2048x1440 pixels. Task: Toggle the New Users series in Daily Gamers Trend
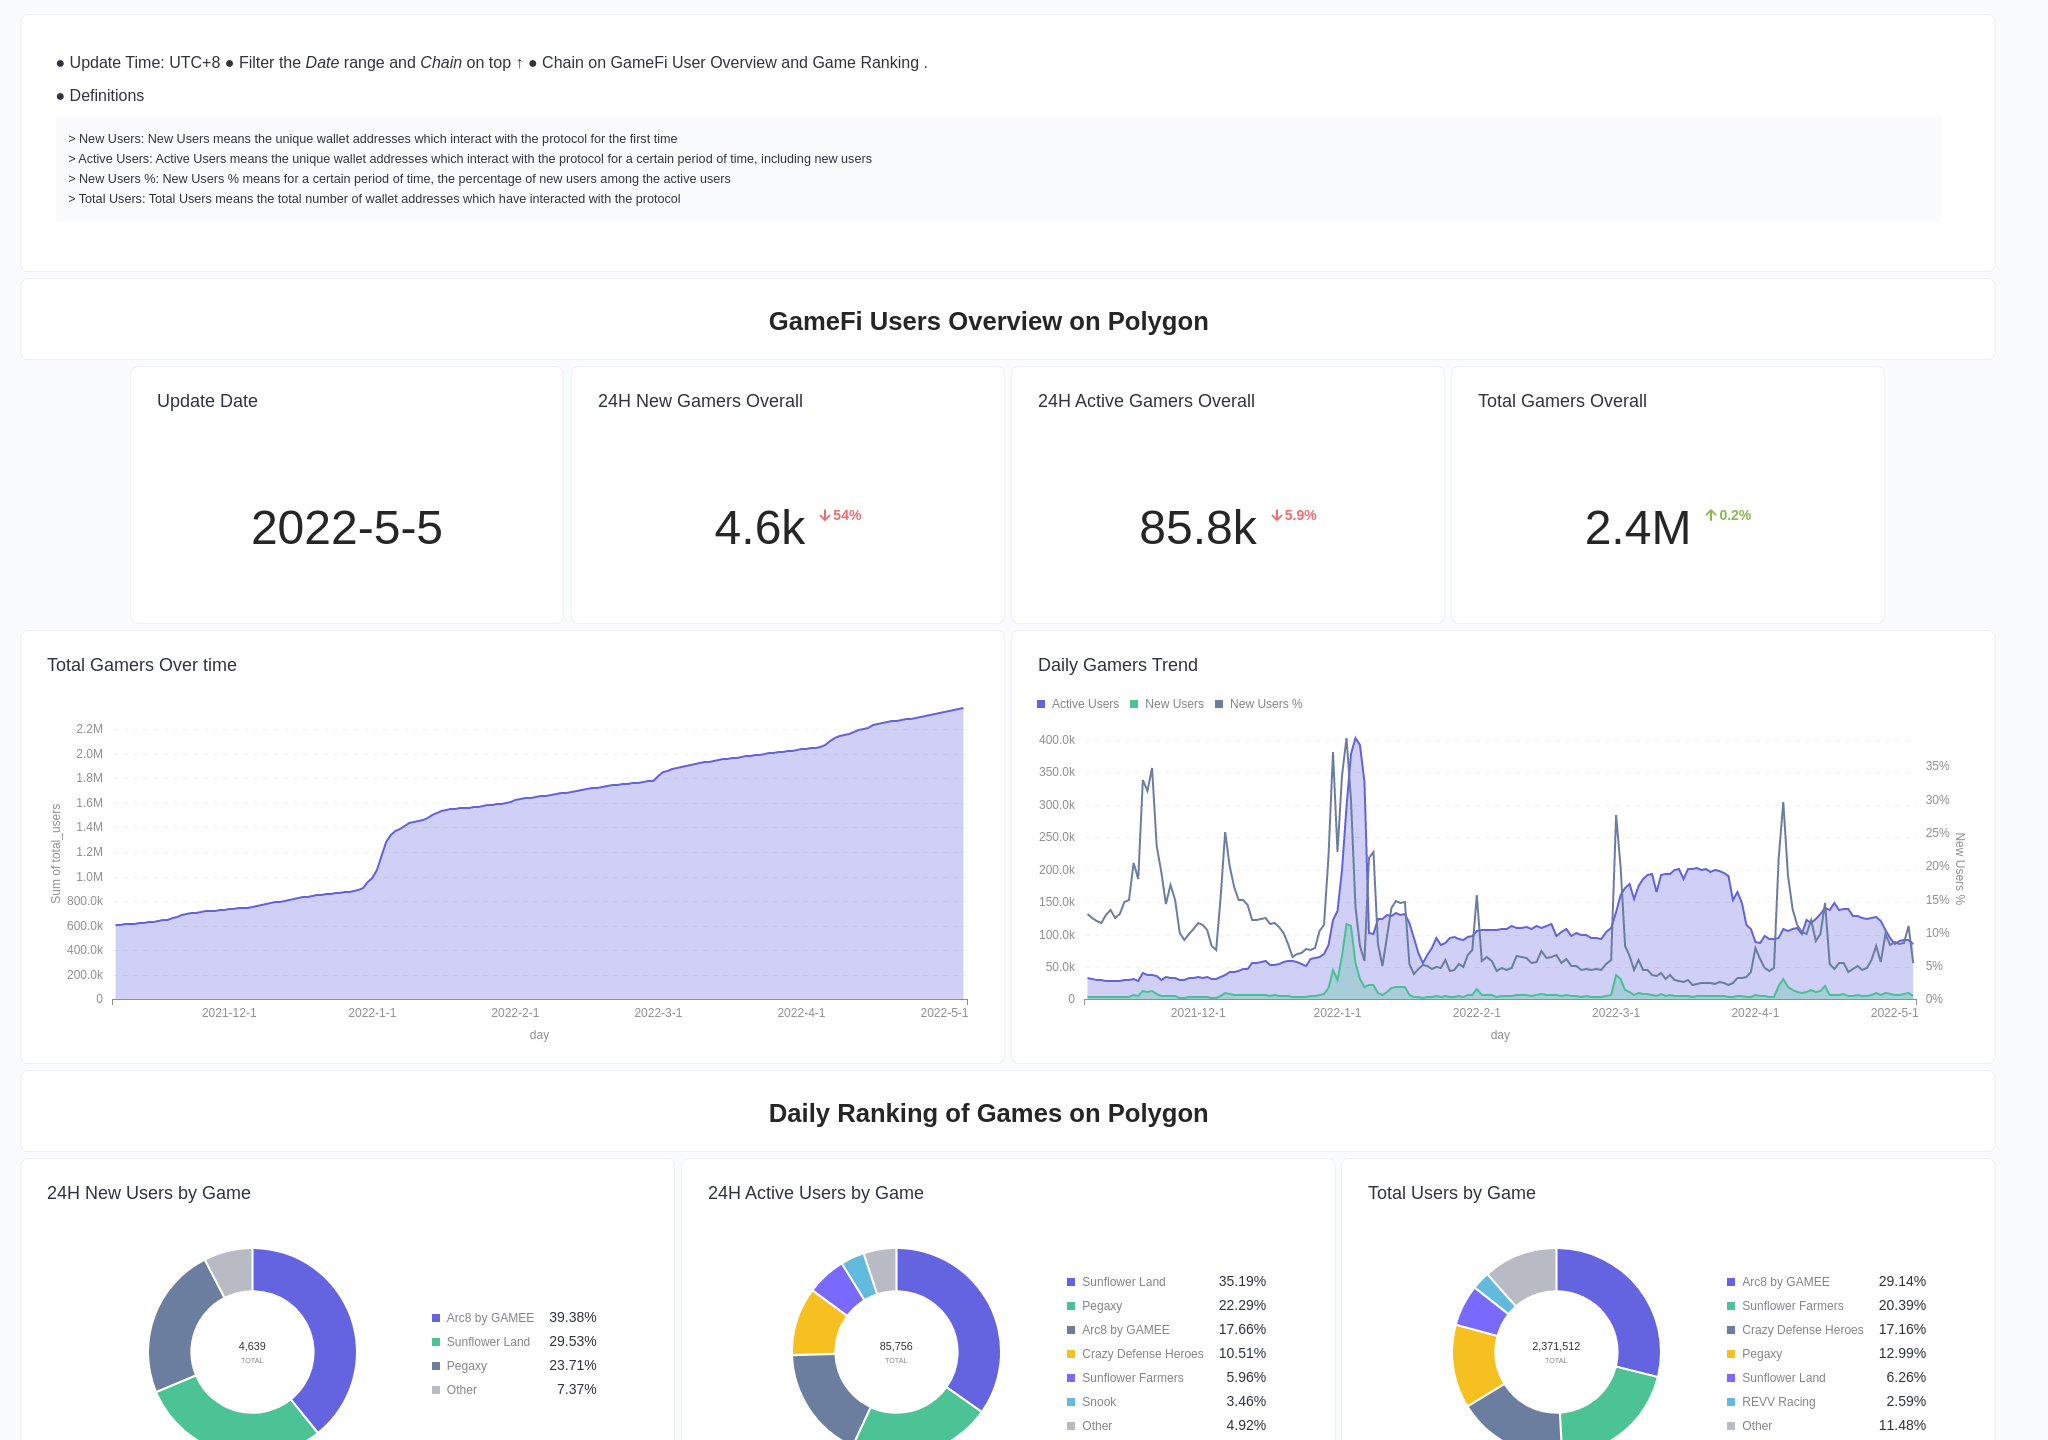[1168, 704]
